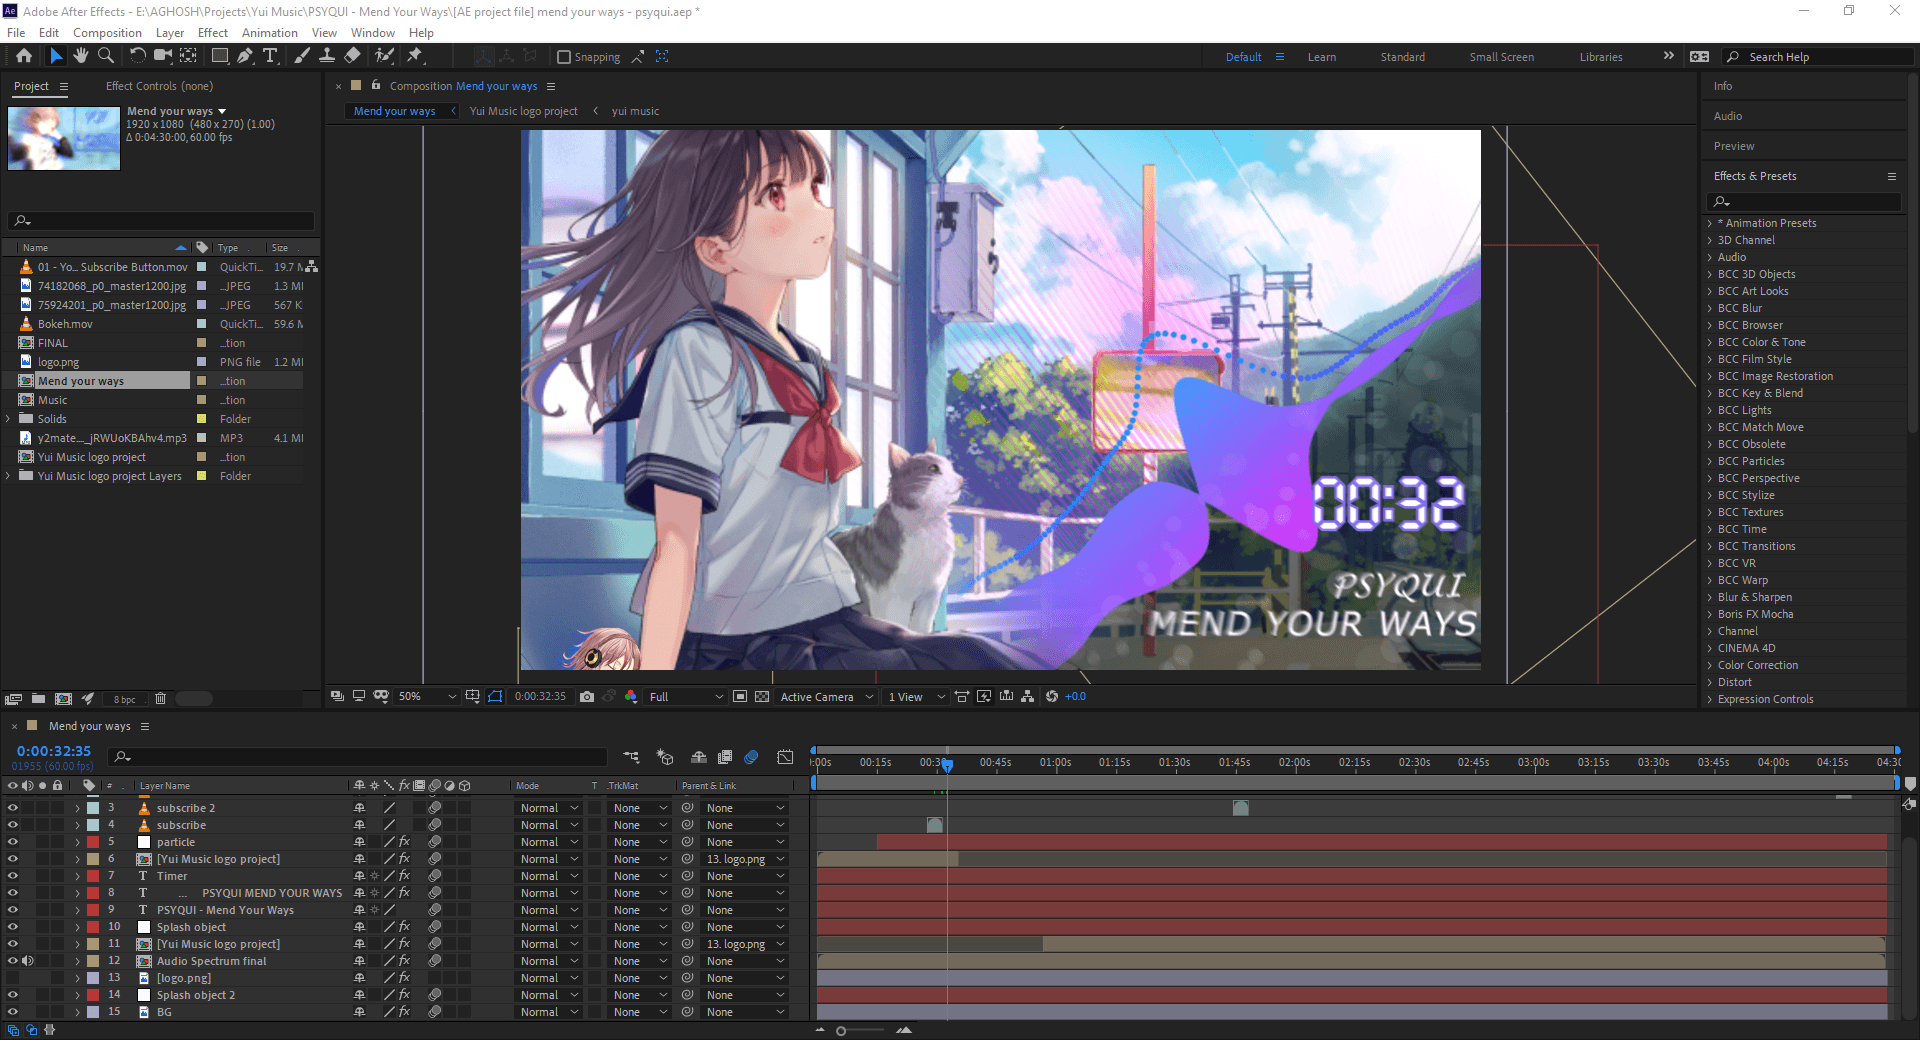
Task: Enable the Snapping checkbox
Action: click(x=565, y=56)
